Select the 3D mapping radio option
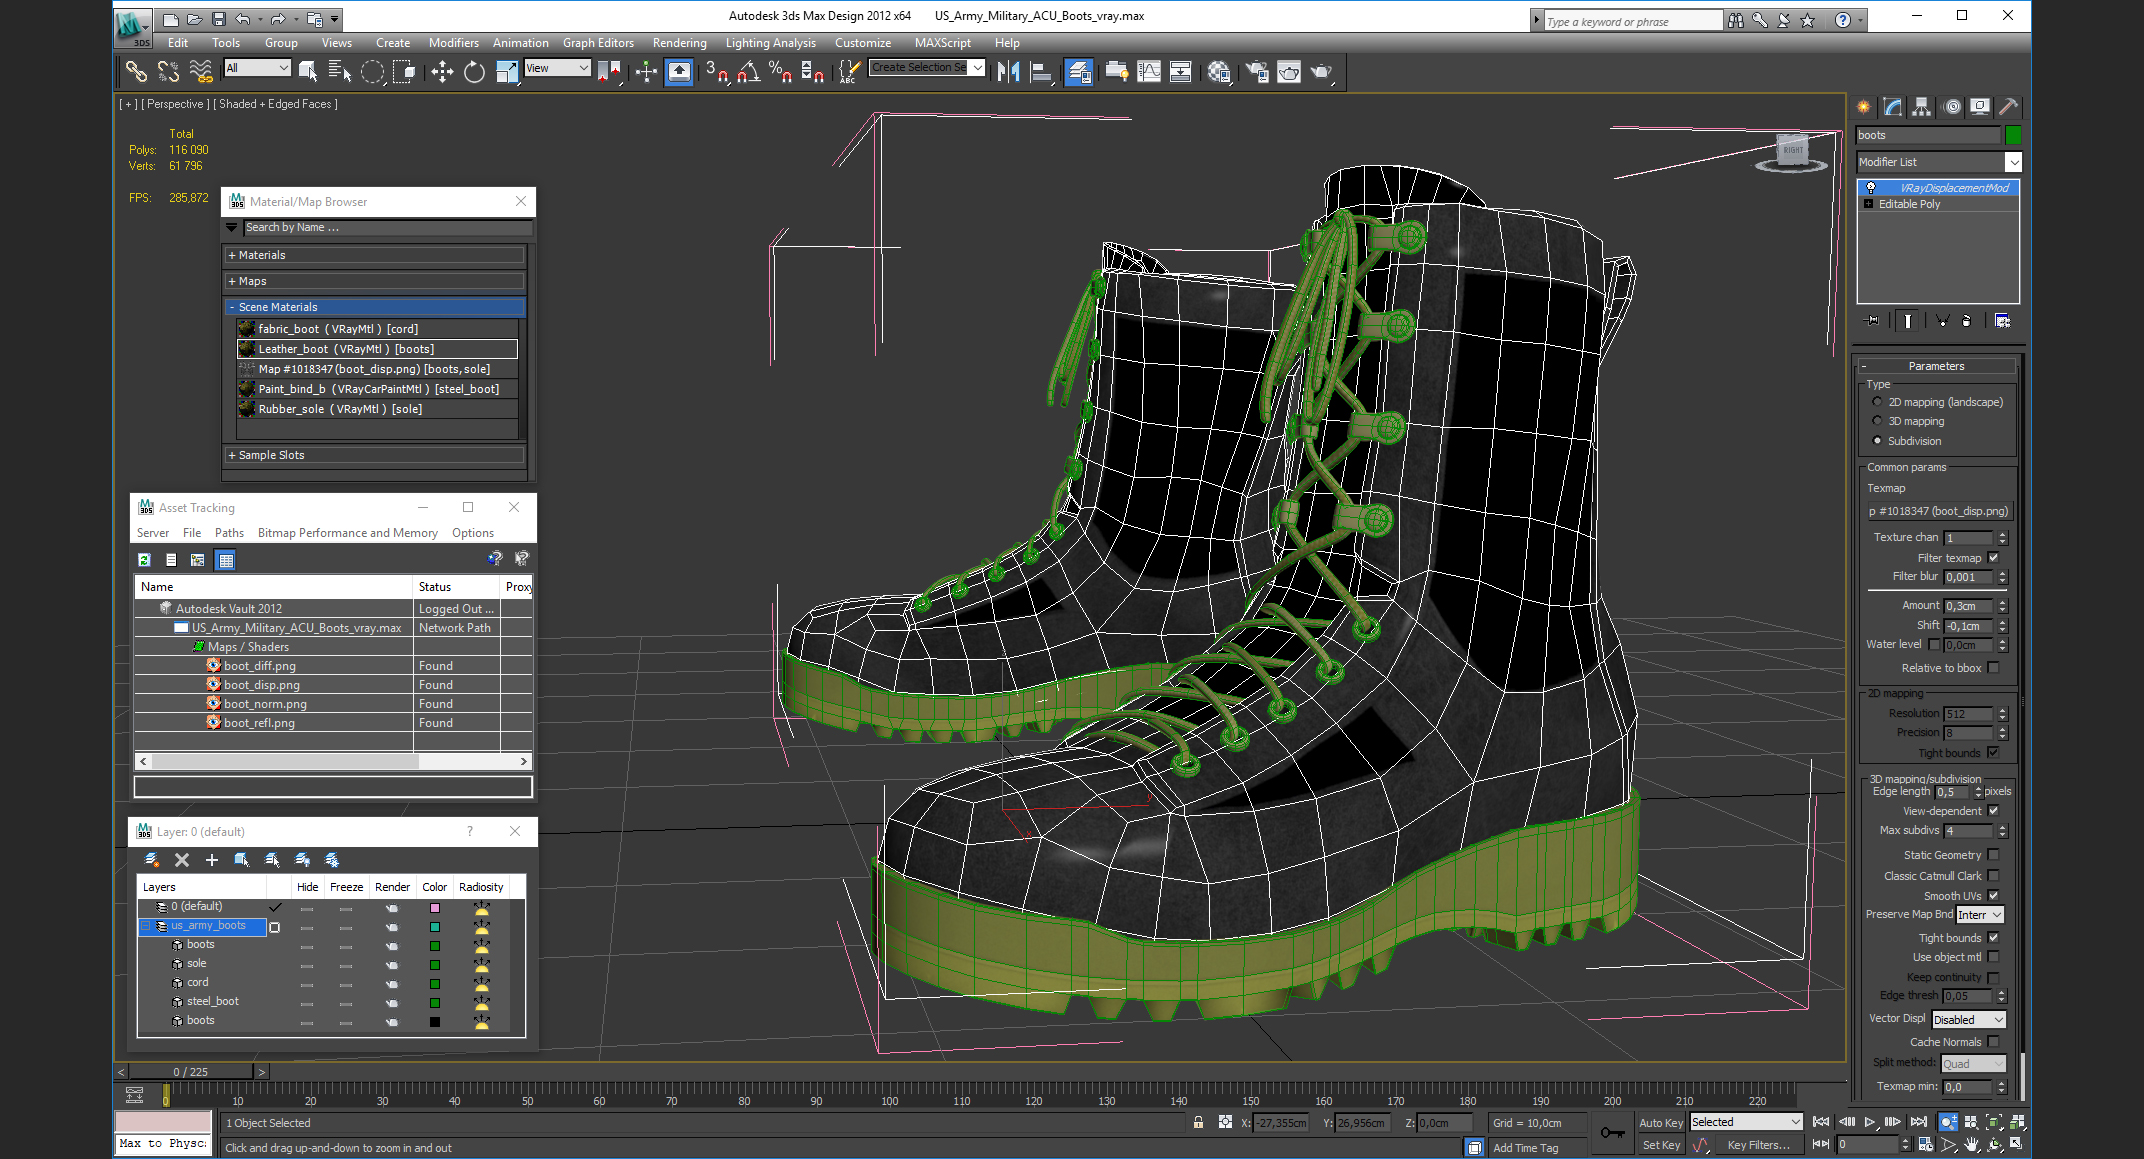 coord(1877,421)
